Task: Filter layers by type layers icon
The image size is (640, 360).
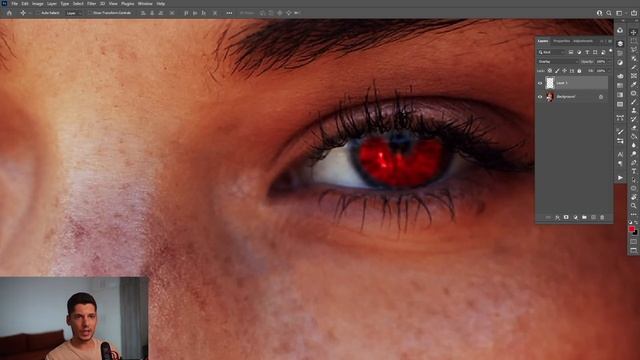Action: pos(587,52)
